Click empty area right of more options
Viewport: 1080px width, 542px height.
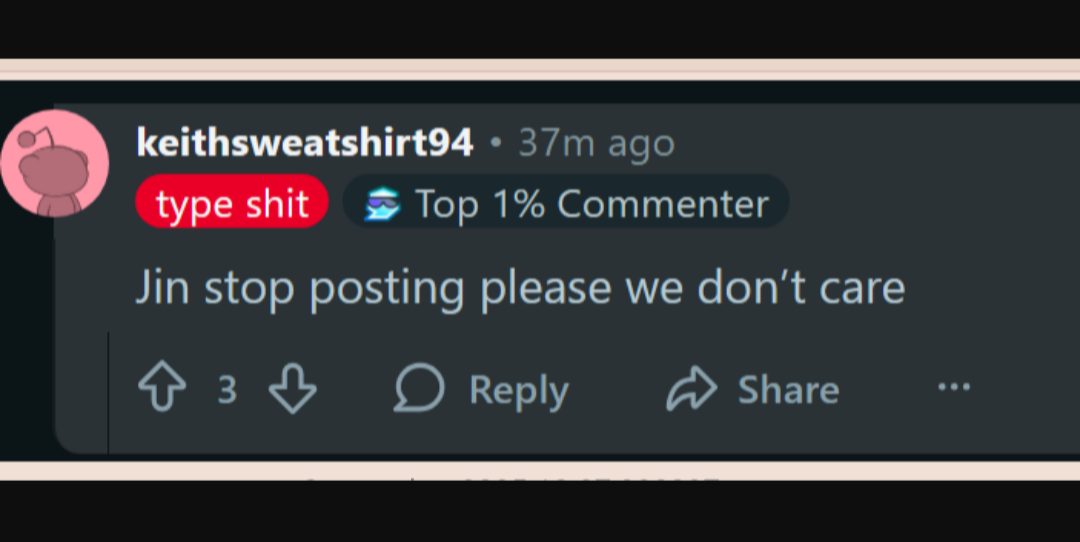pyautogui.click(x=1026, y=387)
